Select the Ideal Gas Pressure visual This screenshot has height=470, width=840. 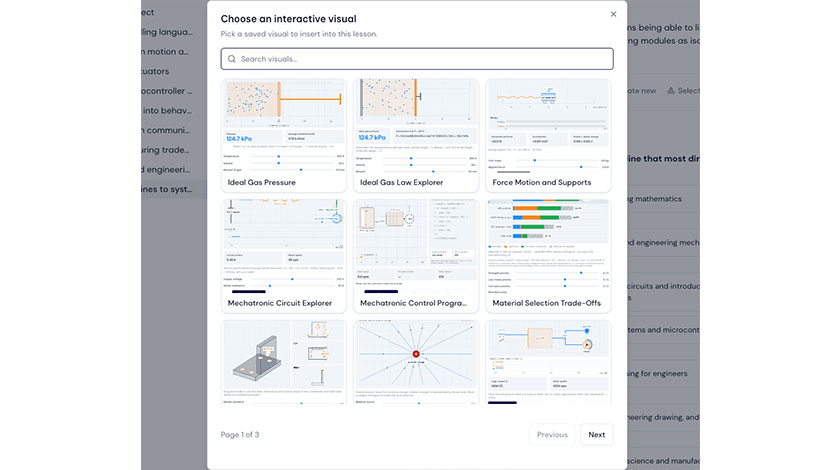tap(283, 136)
